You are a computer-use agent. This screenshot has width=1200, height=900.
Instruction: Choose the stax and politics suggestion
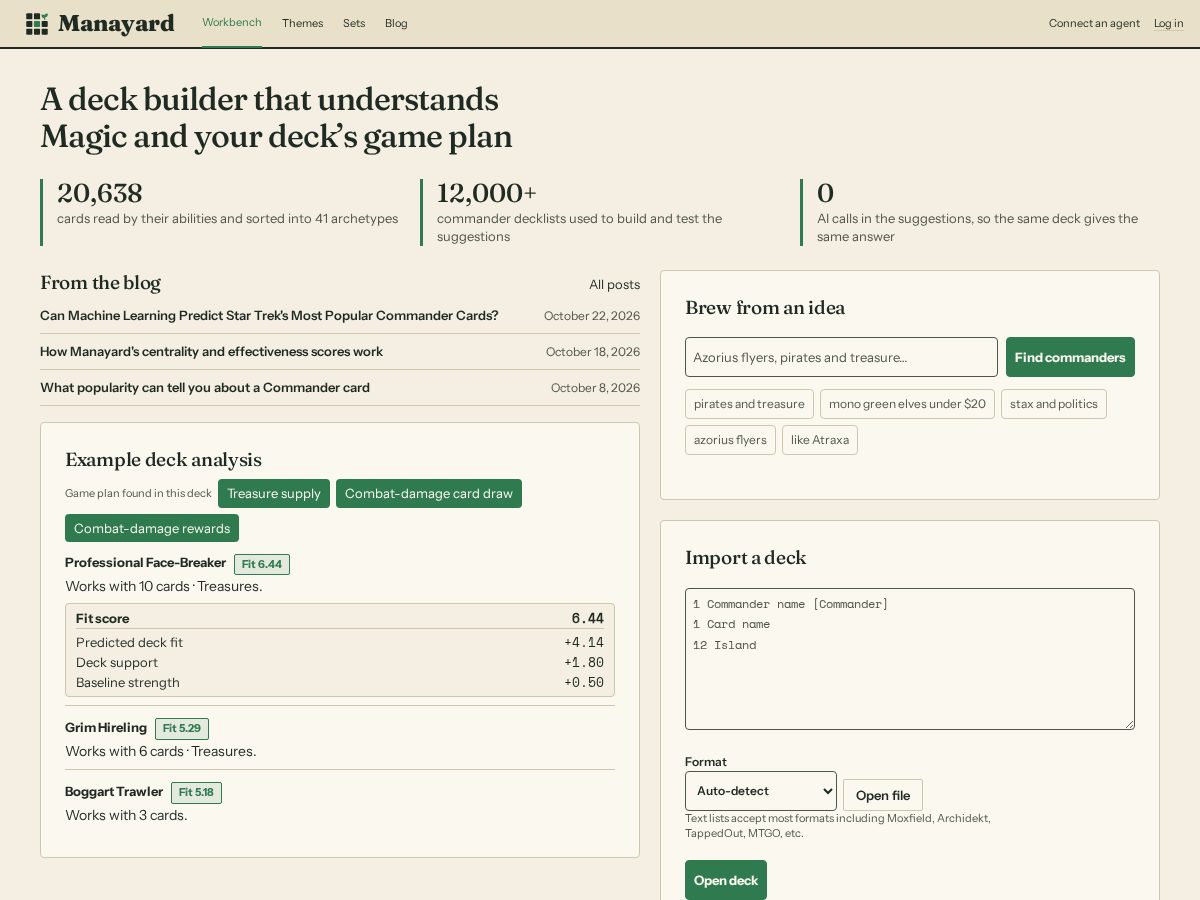[x=1054, y=404]
